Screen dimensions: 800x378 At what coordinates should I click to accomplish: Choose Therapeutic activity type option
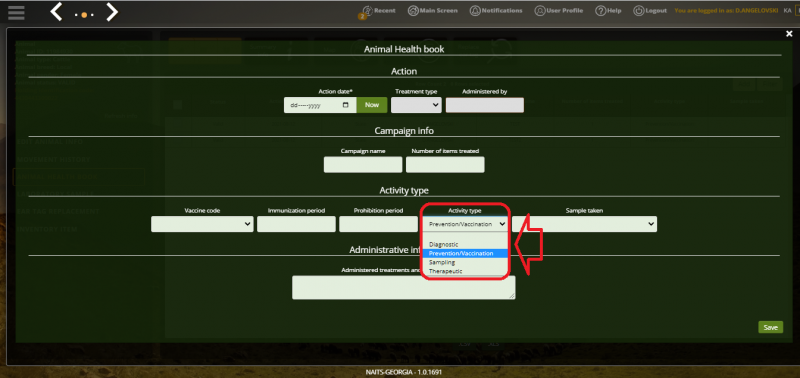pyautogui.click(x=465, y=271)
